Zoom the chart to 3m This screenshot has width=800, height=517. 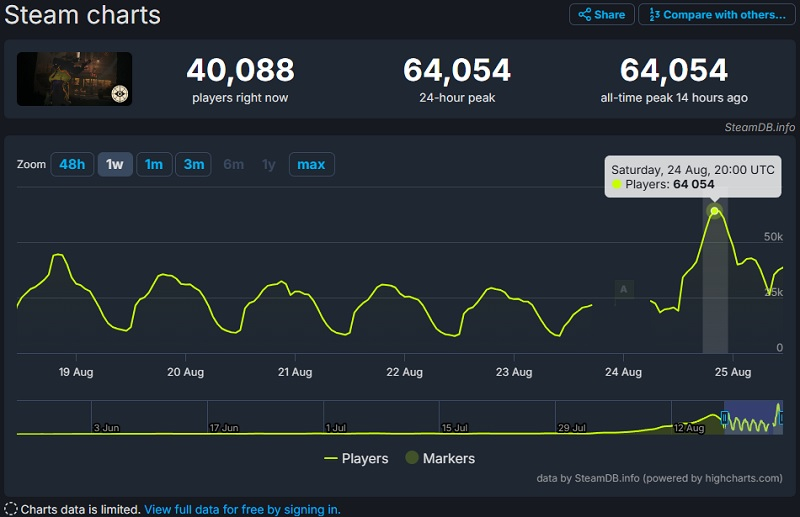(193, 164)
